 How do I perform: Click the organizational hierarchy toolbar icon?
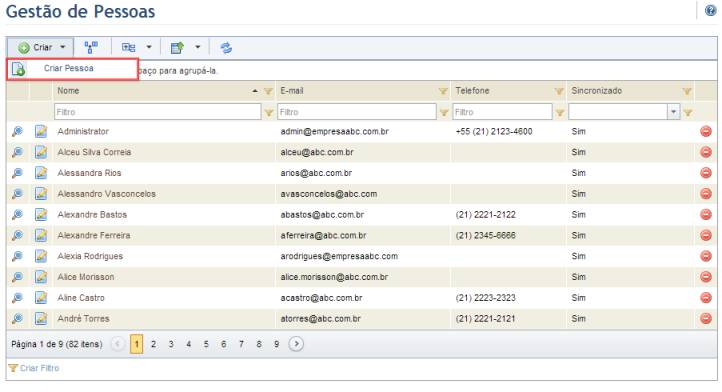[x=91, y=47]
